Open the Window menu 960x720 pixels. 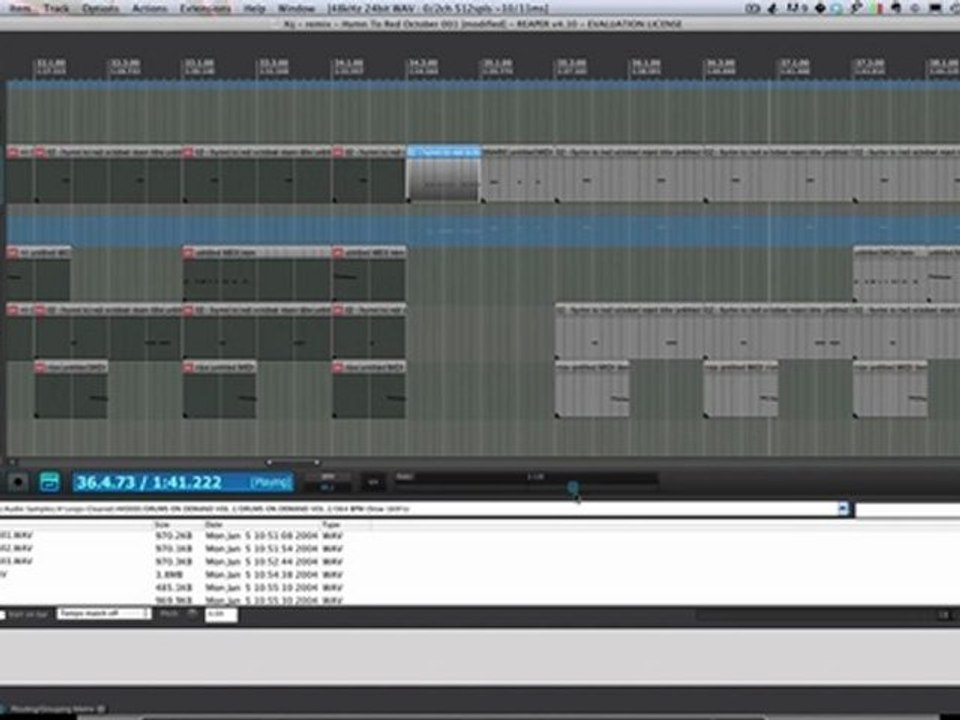(296, 9)
